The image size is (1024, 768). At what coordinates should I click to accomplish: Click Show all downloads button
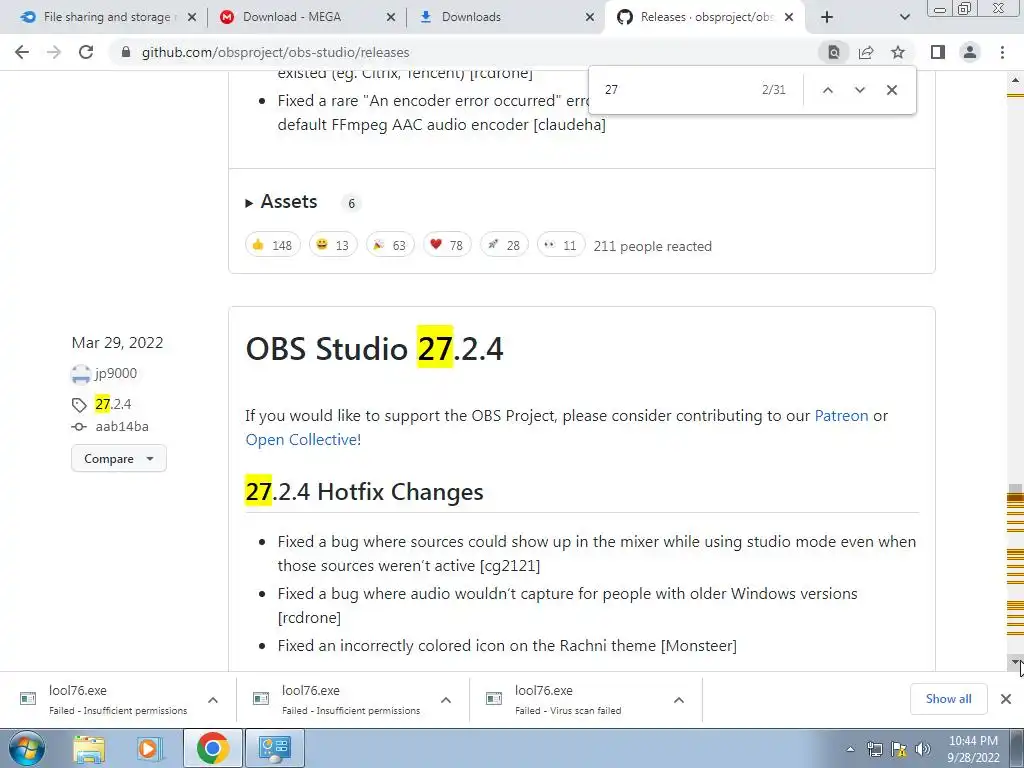click(x=948, y=699)
